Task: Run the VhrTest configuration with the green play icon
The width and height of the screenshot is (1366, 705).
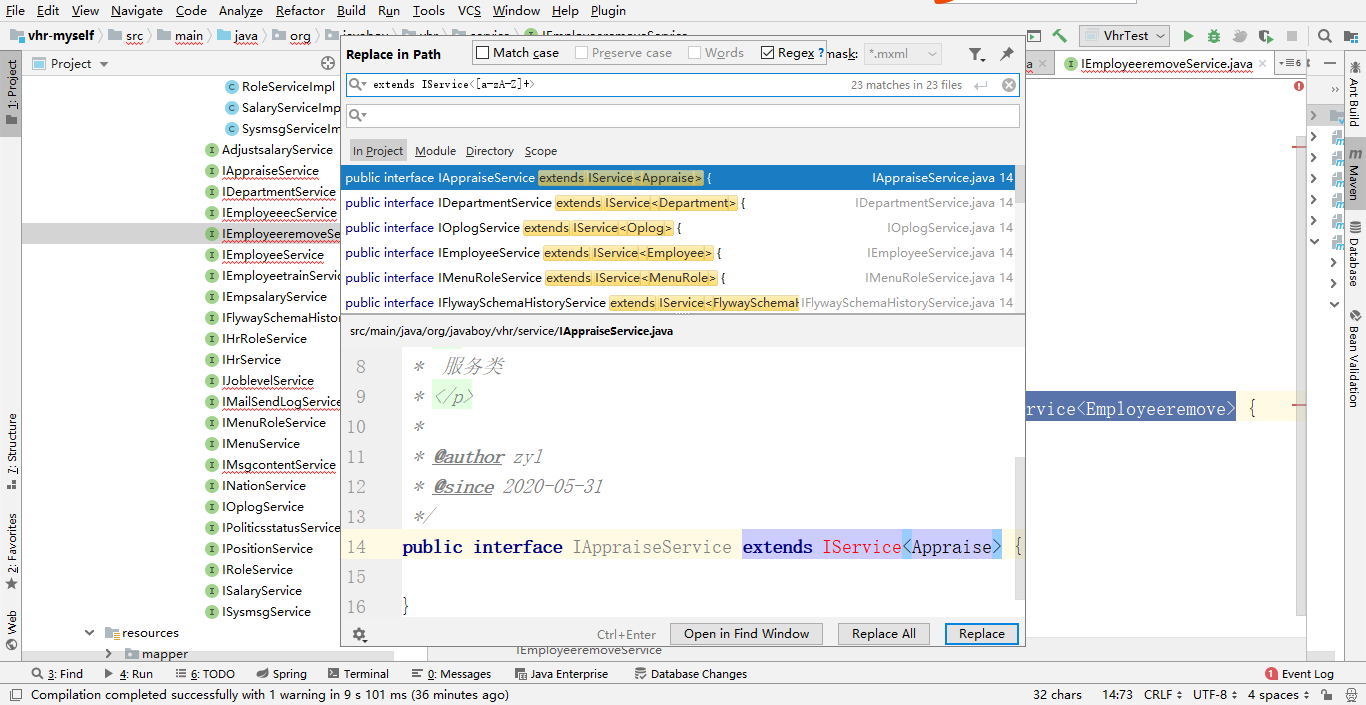Action: click(x=1188, y=36)
